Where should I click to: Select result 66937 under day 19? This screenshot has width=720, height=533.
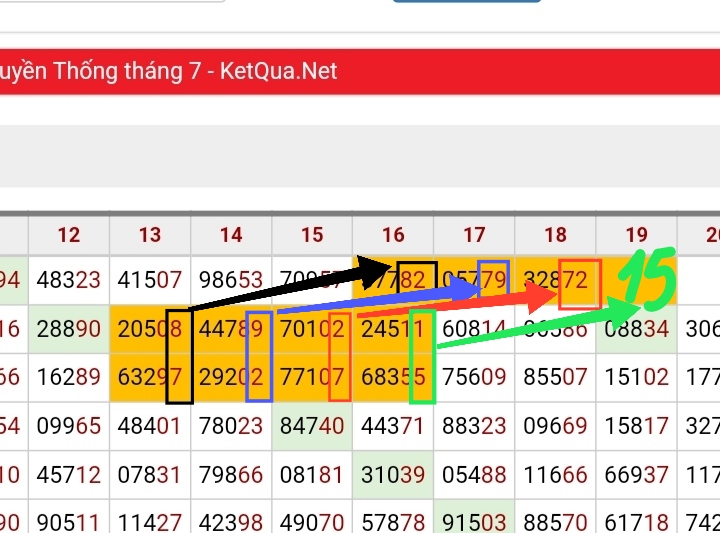[x=637, y=475]
